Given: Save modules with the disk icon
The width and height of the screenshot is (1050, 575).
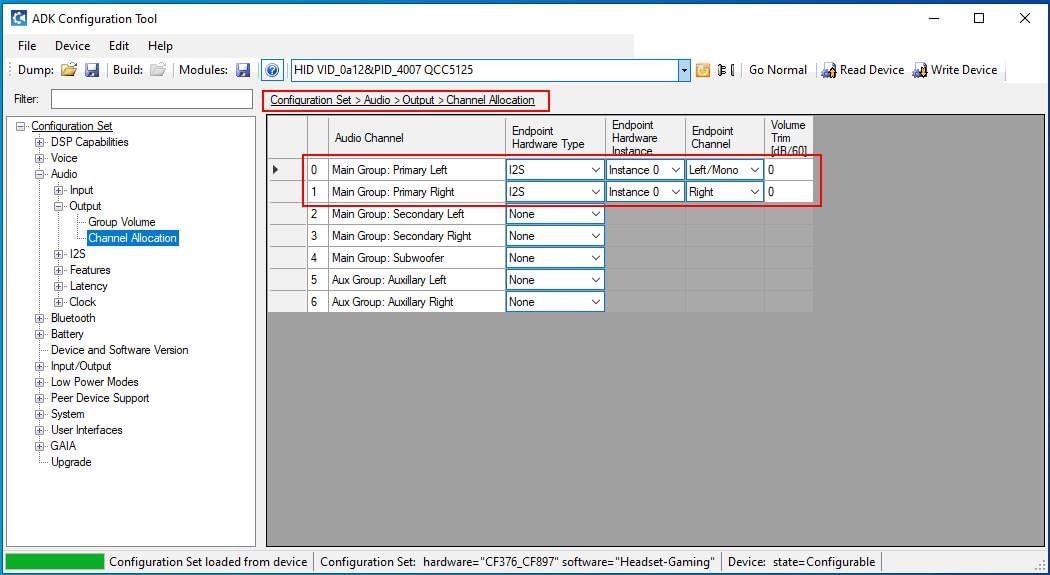Looking at the screenshot, I should click(244, 70).
